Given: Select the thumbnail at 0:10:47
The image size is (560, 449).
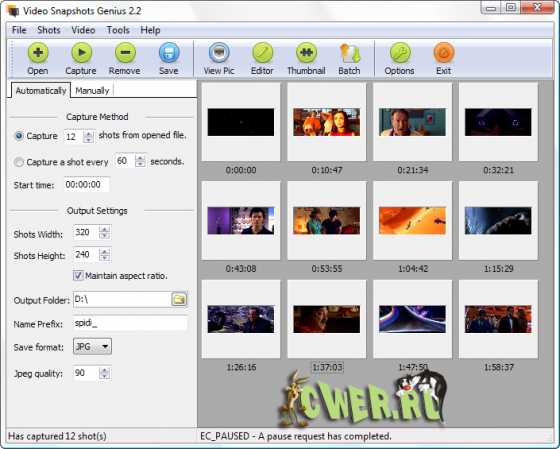Looking at the screenshot, I should [x=327, y=122].
